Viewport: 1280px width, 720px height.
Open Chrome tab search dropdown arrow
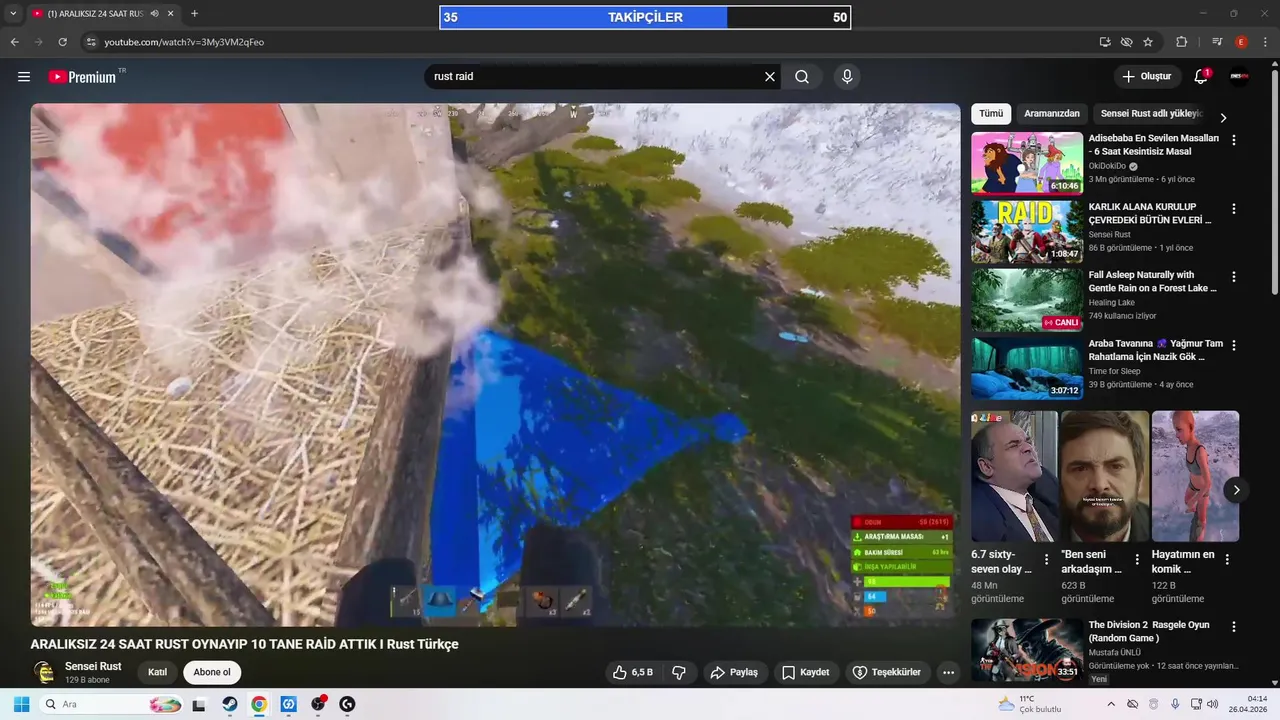pyautogui.click(x=13, y=14)
